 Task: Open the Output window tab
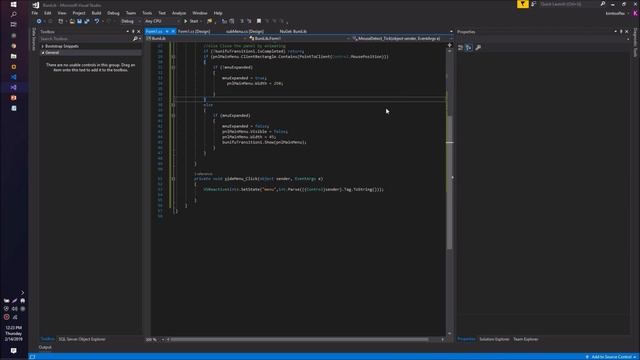45,347
